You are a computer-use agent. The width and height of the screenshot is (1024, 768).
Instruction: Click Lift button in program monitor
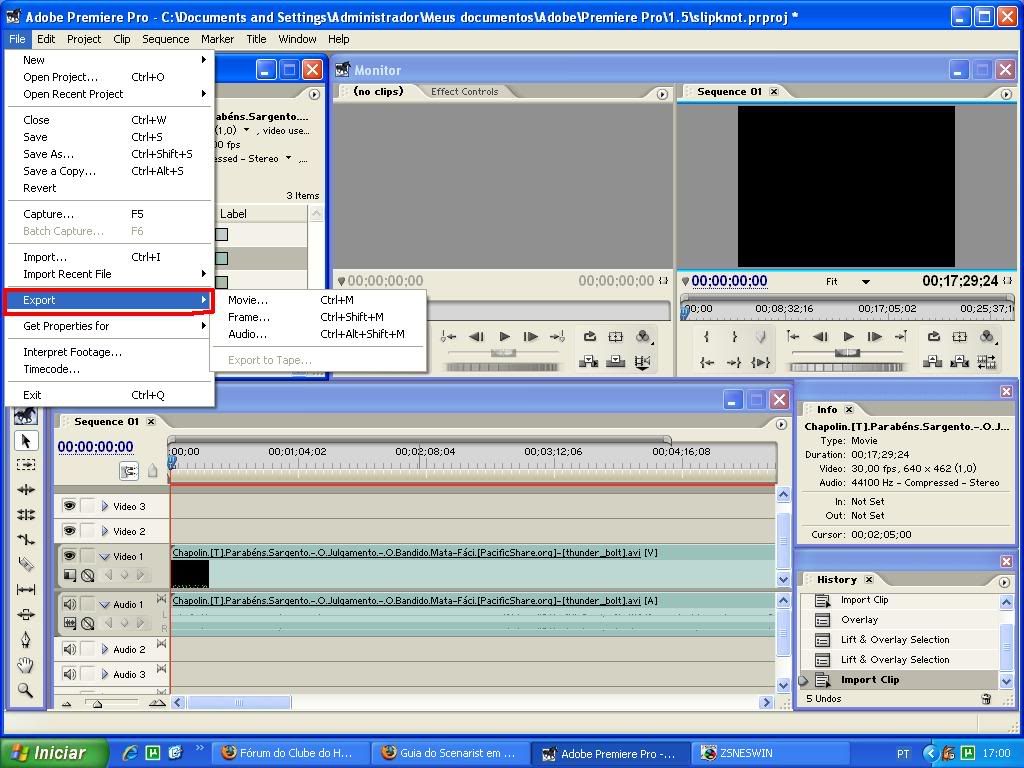point(932,361)
